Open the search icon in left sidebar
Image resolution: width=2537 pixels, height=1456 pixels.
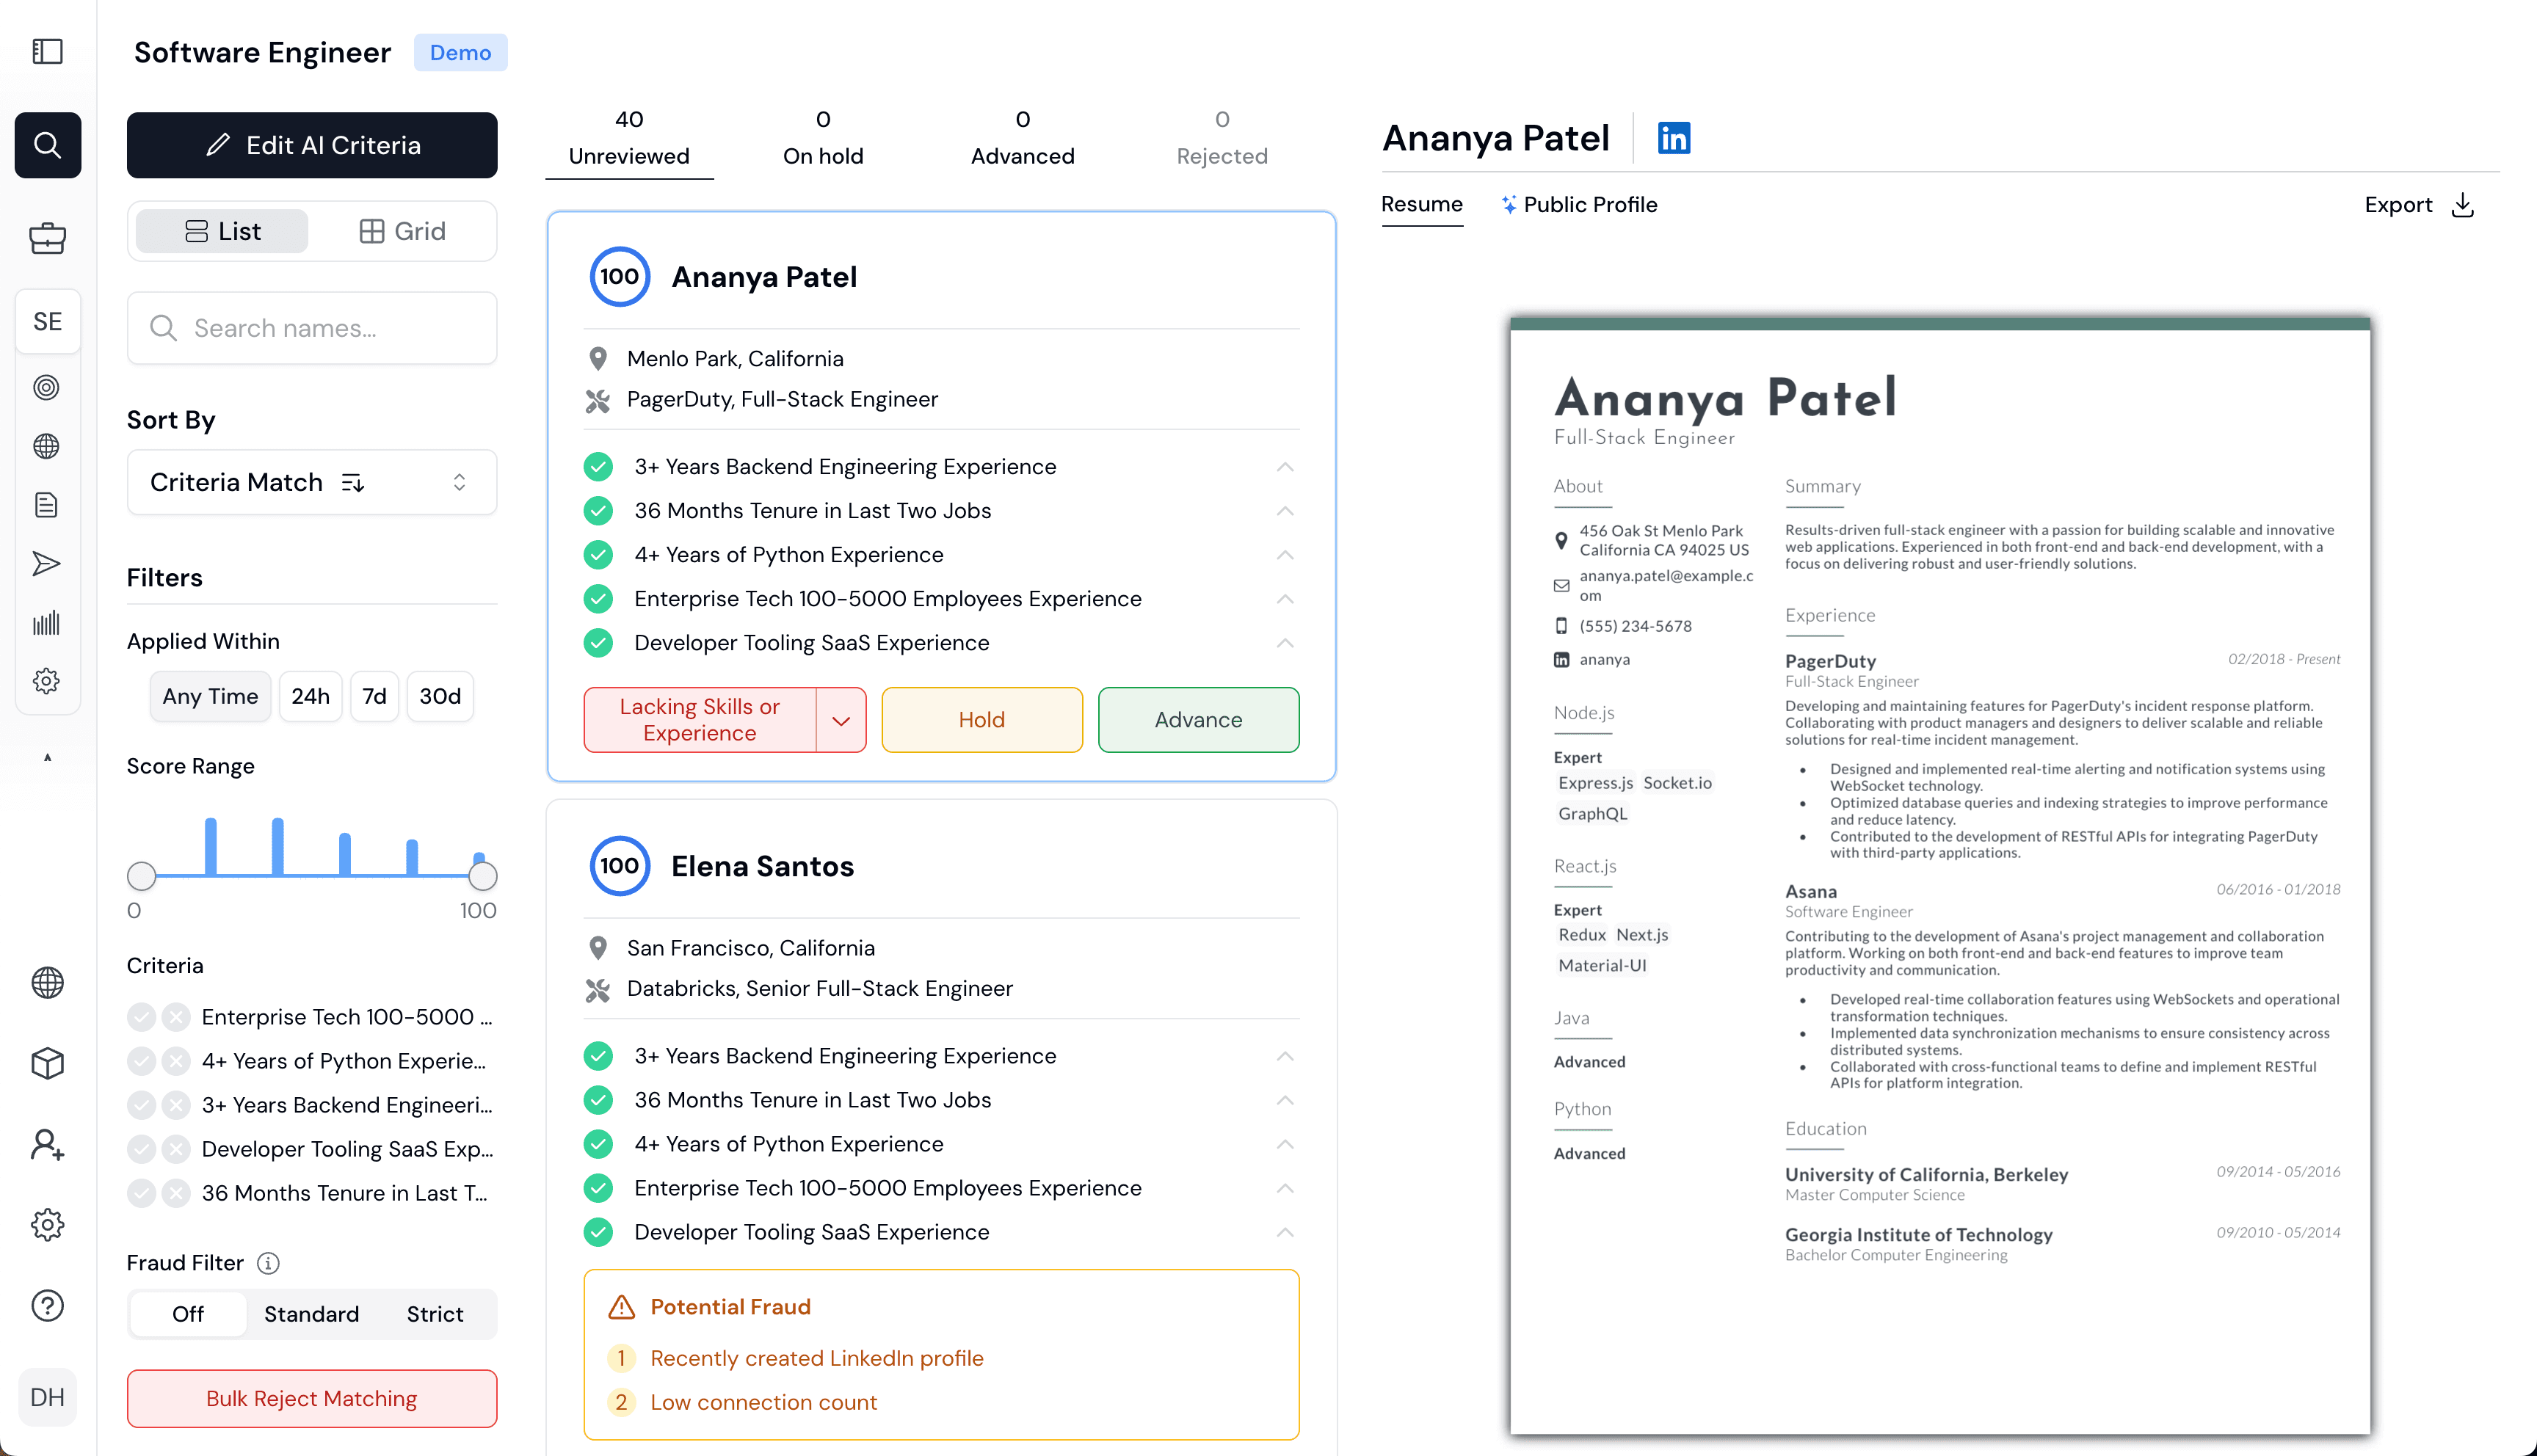(47, 145)
